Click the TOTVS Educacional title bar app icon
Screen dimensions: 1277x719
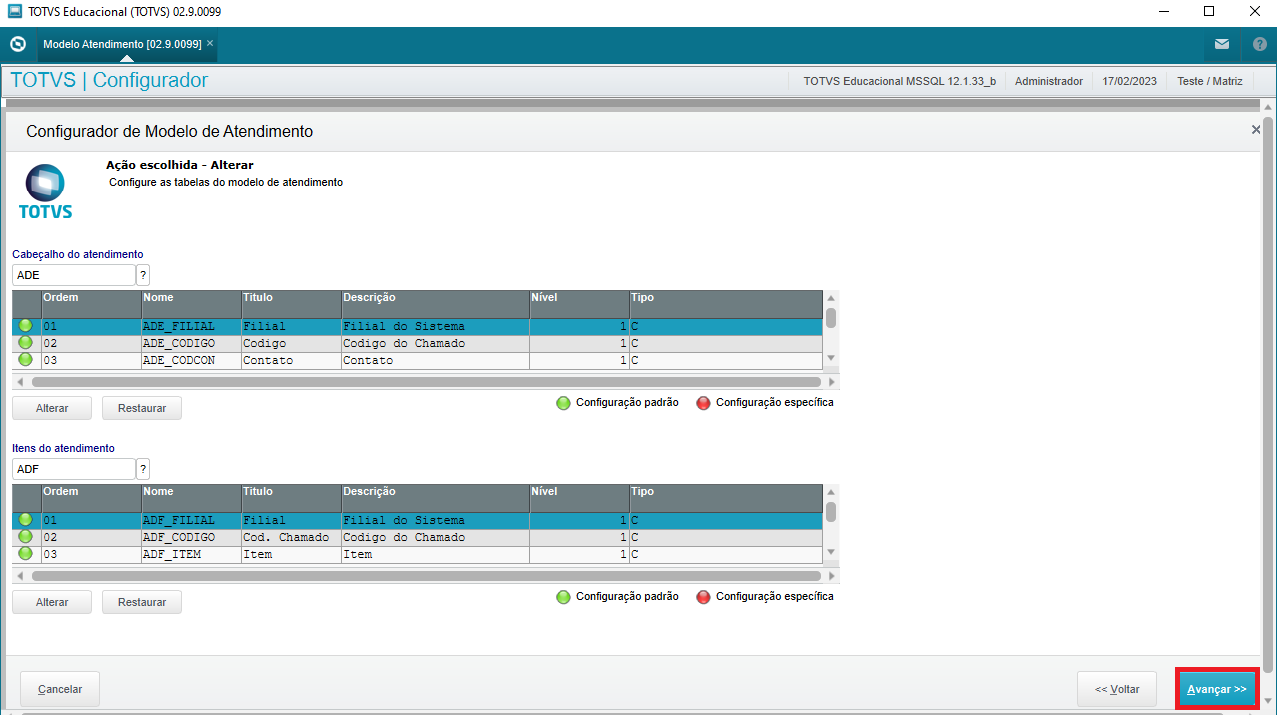[14, 12]
